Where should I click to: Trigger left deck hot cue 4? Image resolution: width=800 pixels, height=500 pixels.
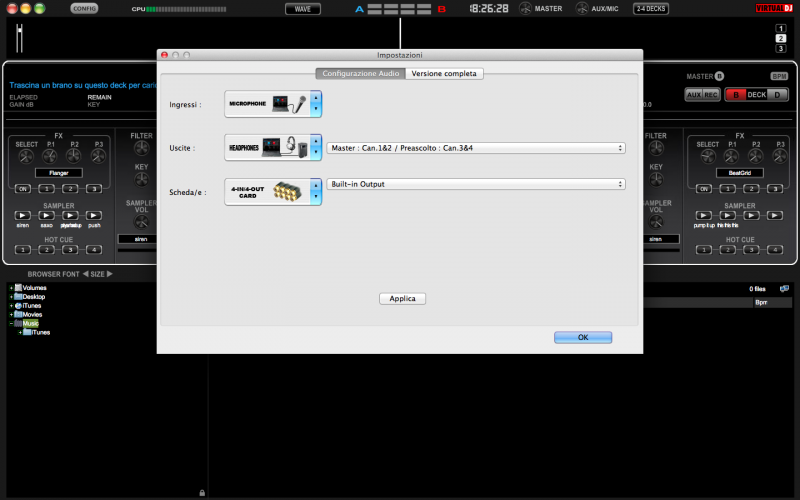click(x=94, y=249)
